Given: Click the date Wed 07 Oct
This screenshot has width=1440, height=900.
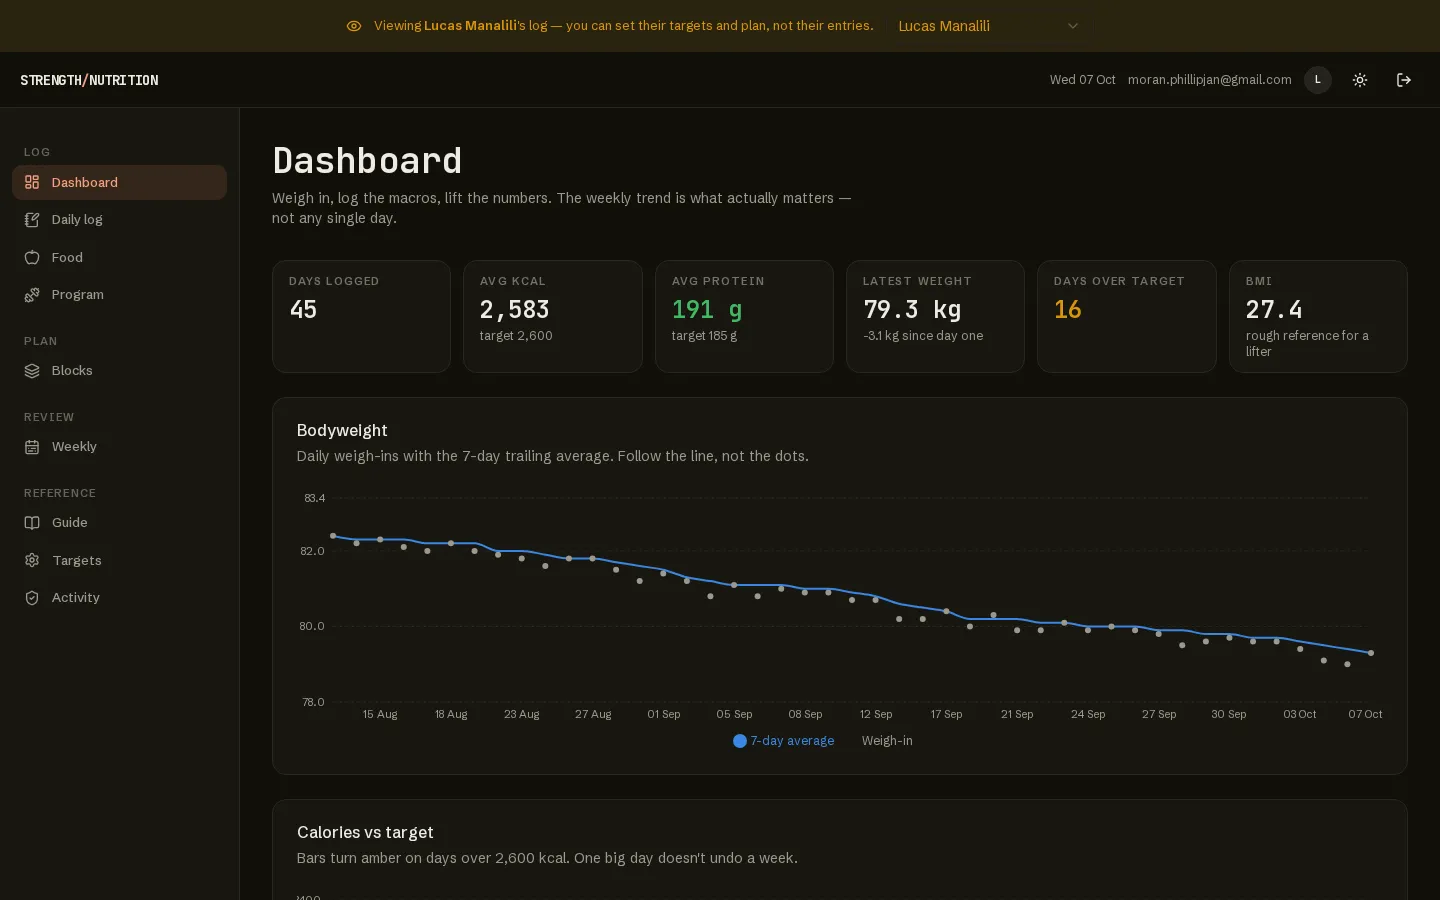Looking at the screenshot, I should pyautogui.click(x=1082, y=80).
